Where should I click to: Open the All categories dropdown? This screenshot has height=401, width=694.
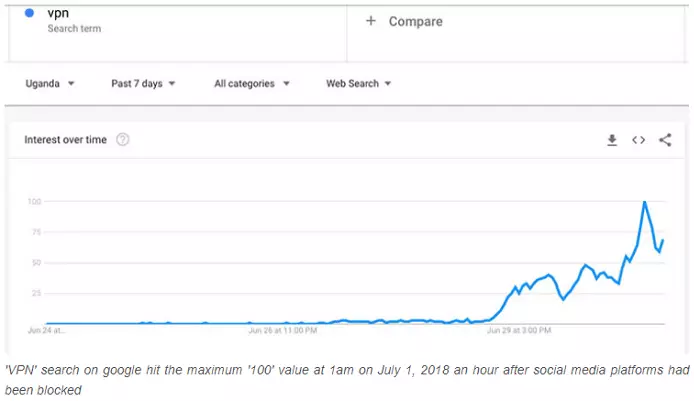click(x=252, y=84)
